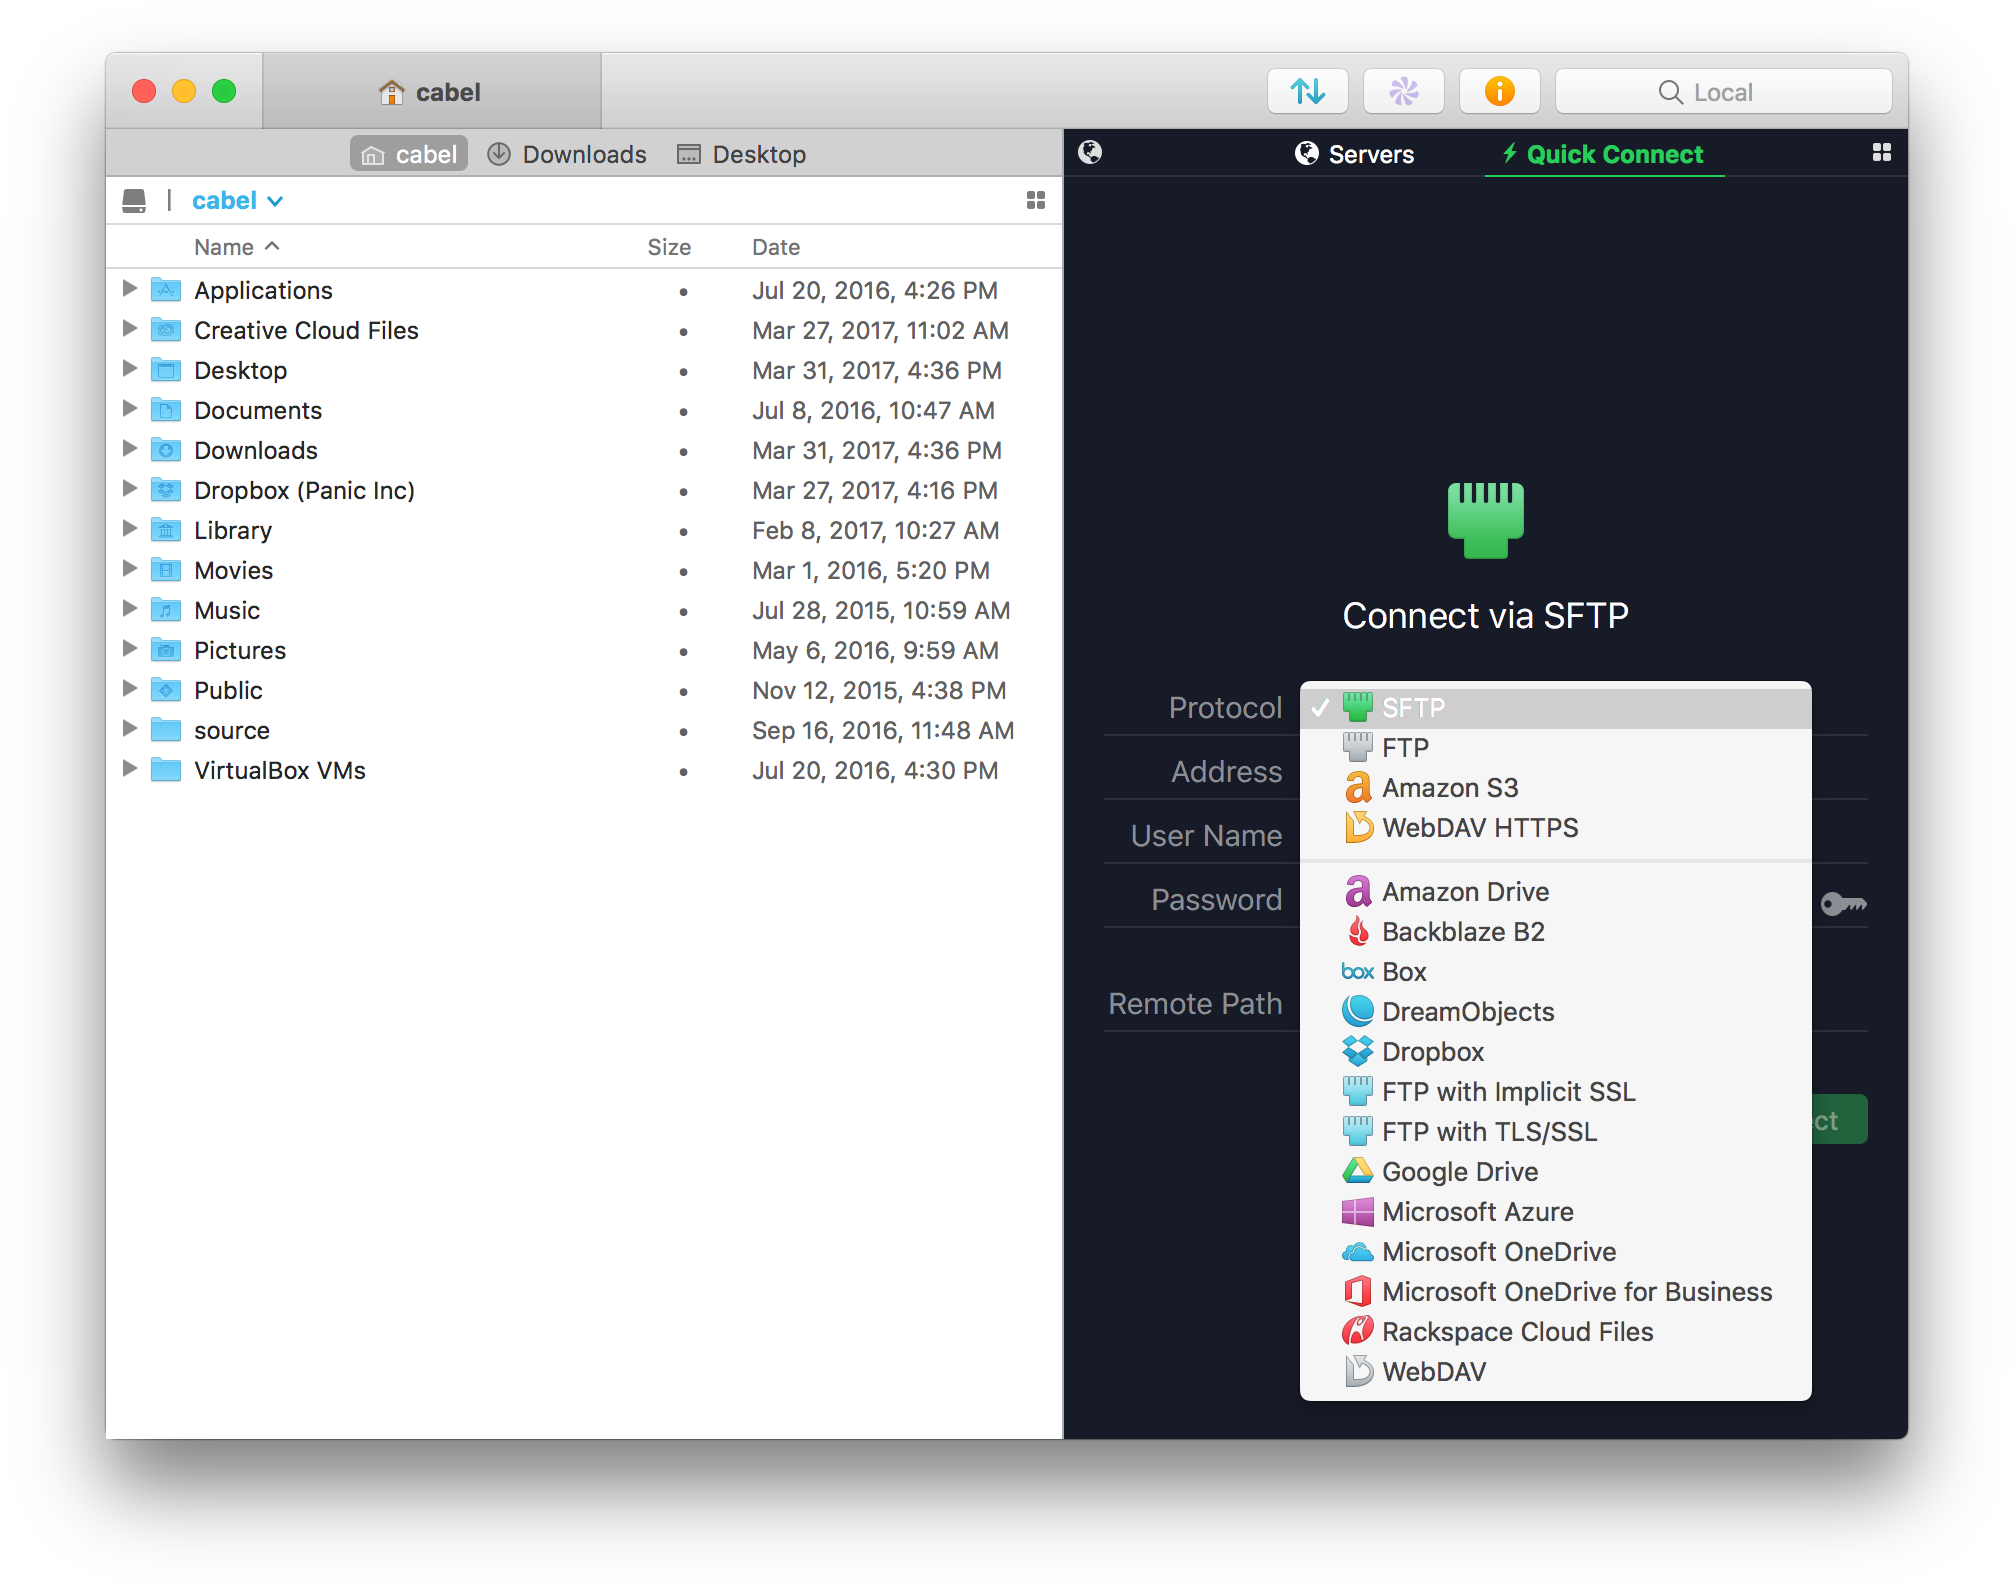Viewport: 2013px width, 1587px height.
Task: Choose WebDAV HTTPS protocol
Action: click(x=1555, y=828)
